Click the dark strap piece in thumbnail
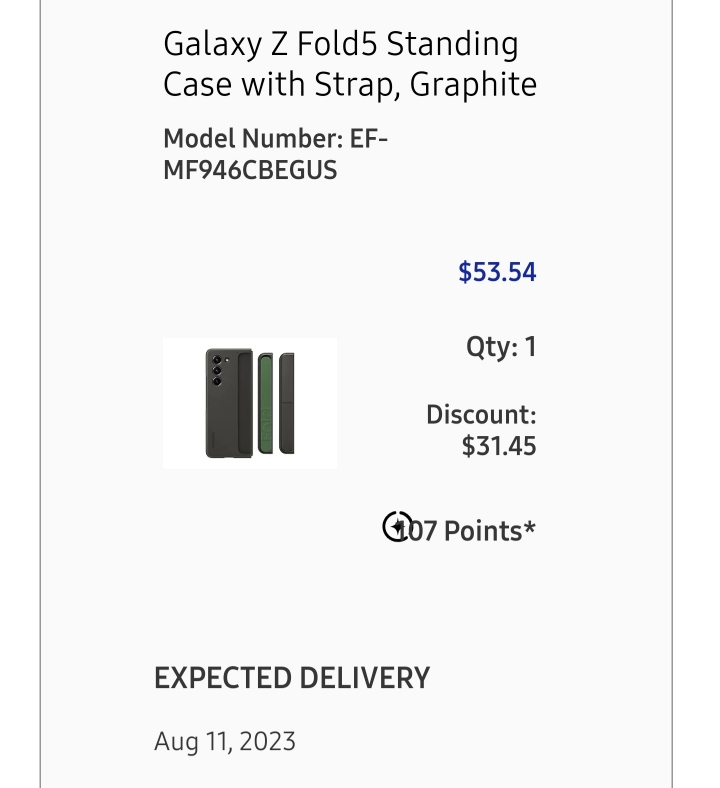The width and height of the screenshot is (720, 788). 287,404
